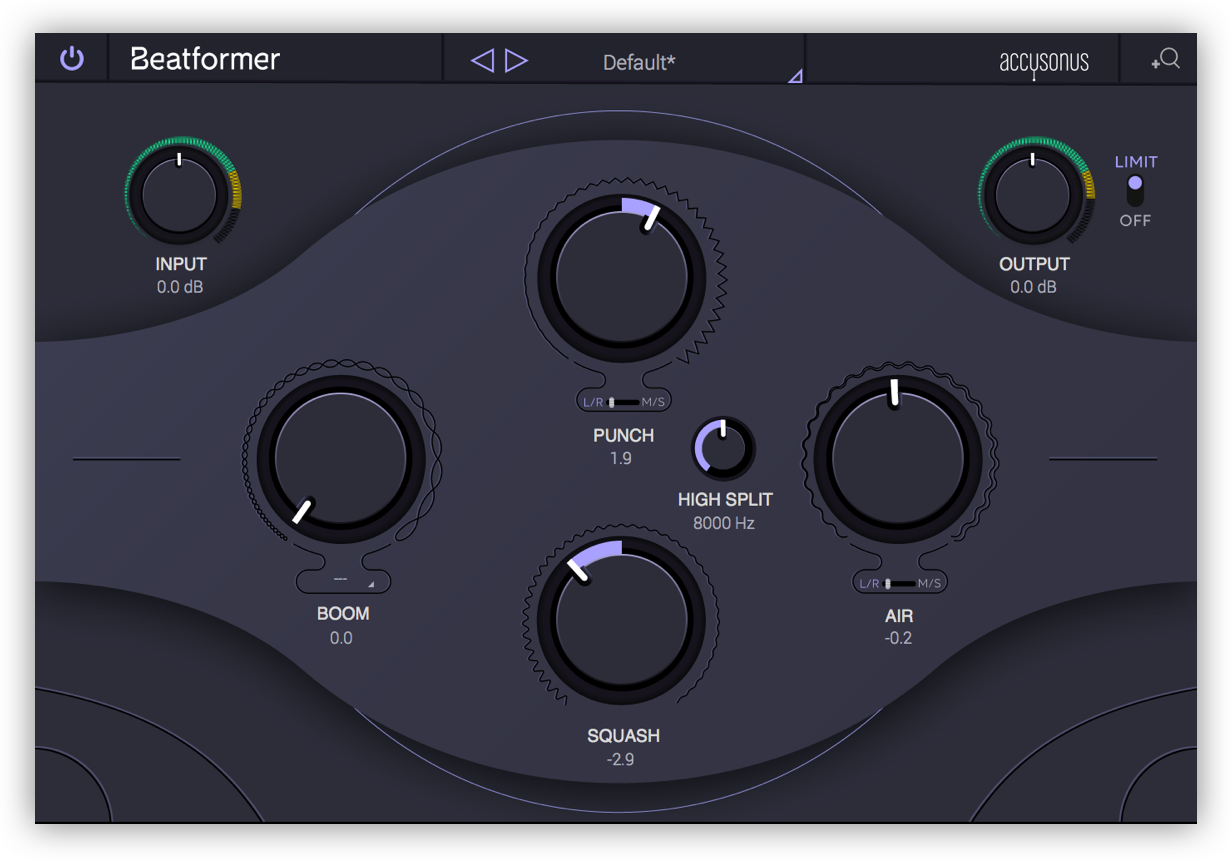This screenshot has width=1232, height=861.
Task: Select the Boom value 0.0
Action: (x=341, y=638)
